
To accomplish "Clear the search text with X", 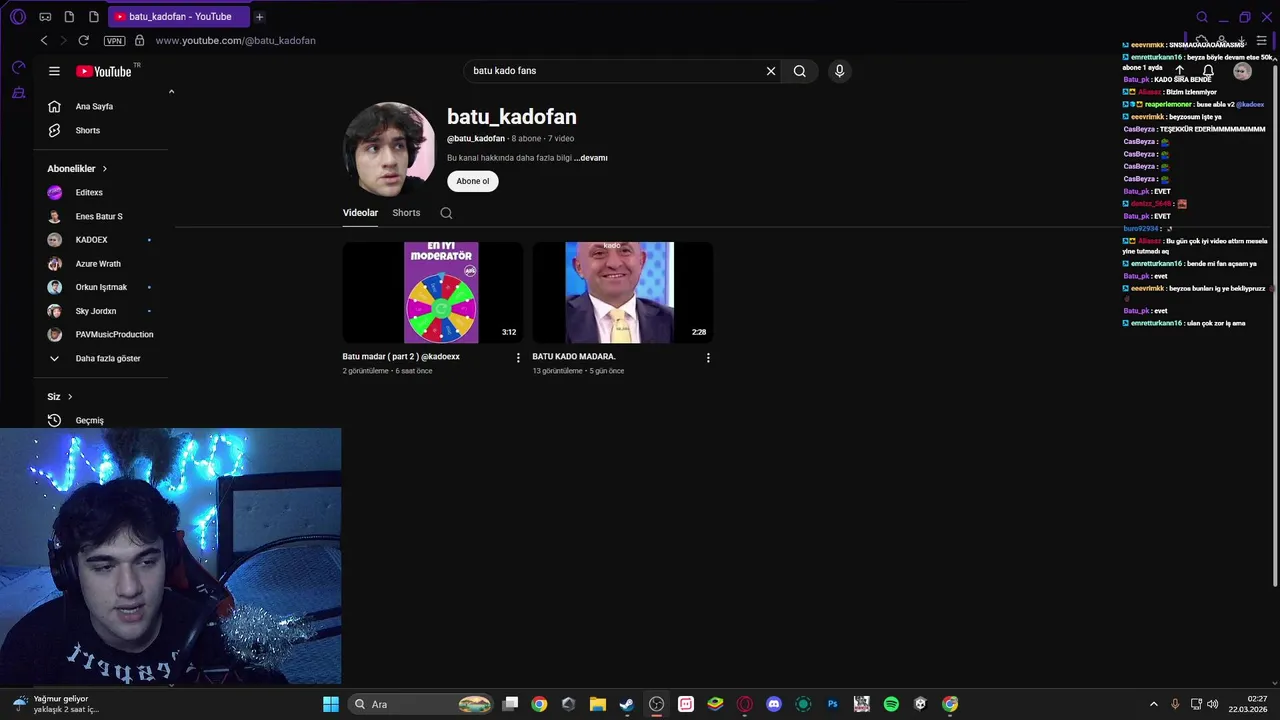I will pyautogui.click(x=771, y=71).
